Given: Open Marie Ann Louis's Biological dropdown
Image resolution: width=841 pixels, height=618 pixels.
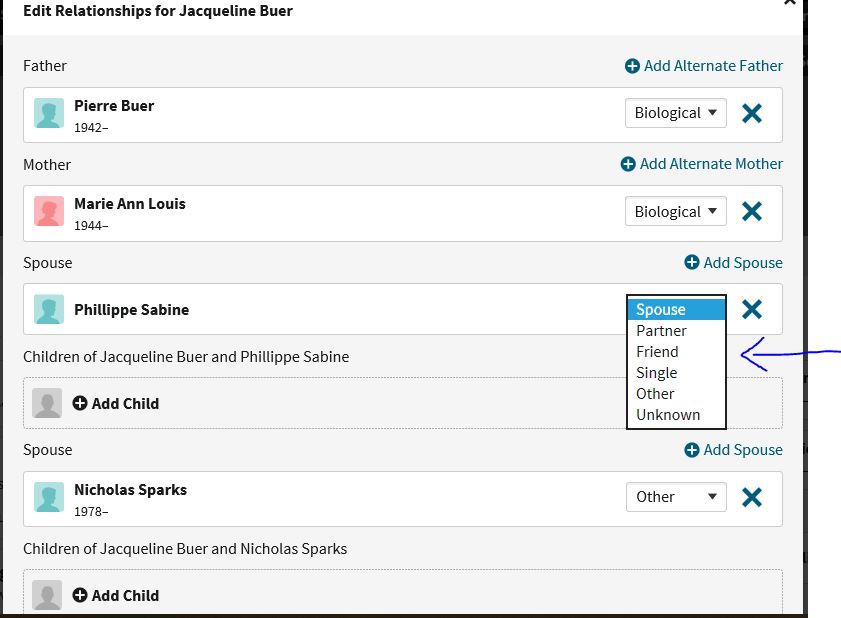Looking at the screenshot, I should point(676,211).
